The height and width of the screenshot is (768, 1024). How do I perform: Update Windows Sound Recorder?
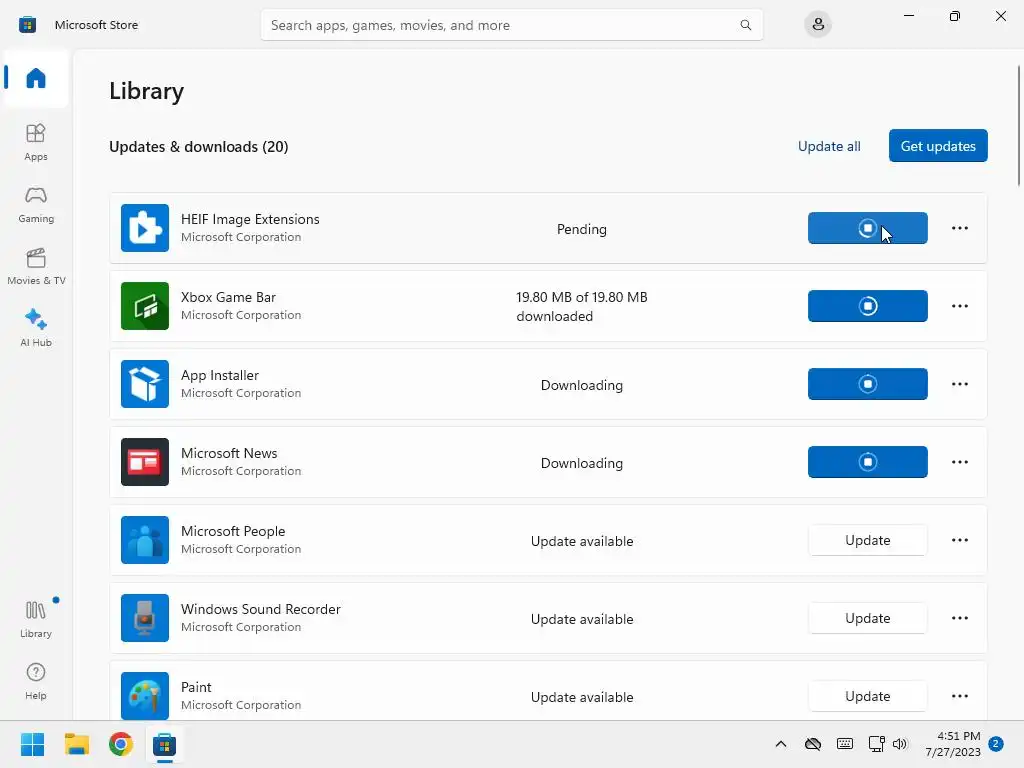point(867,618)
